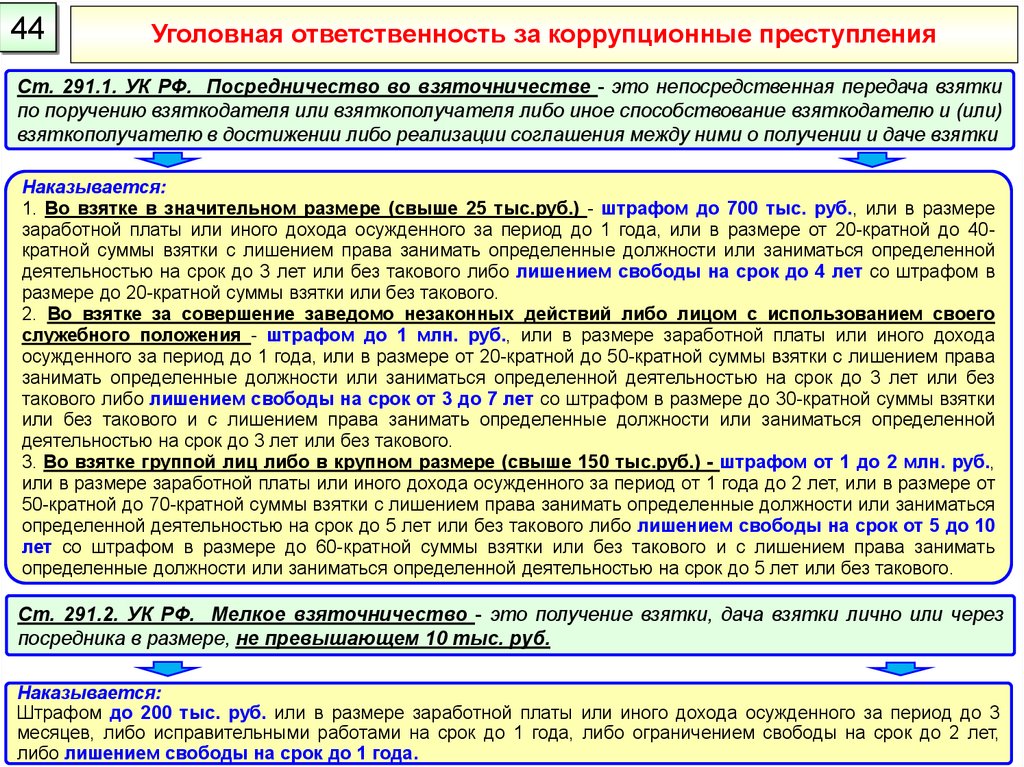Click the blue text "штрафом до 700 тыс. руб."
This screenshot has width=1024, height=767.
coord(727,208)
